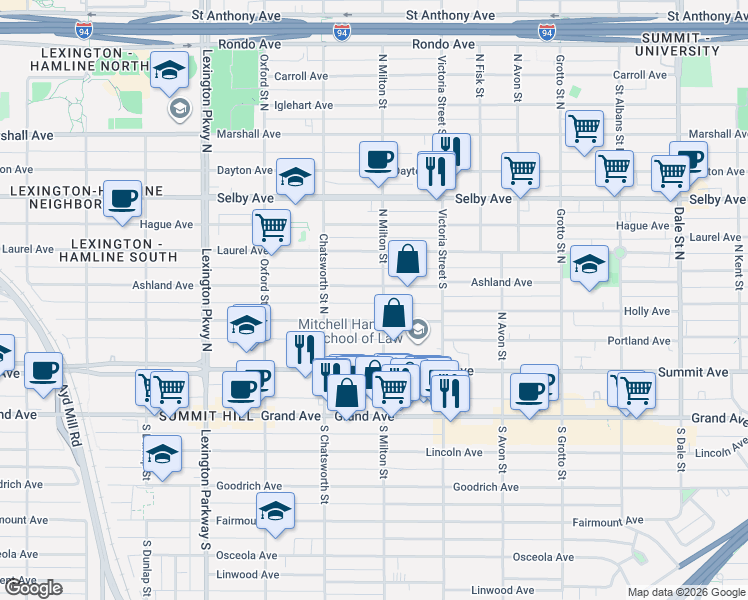748x600 pixels.
Task: Click the 'SUMMIT - UNIVERSITY' neighborhood label
Action: click(677, 44)
